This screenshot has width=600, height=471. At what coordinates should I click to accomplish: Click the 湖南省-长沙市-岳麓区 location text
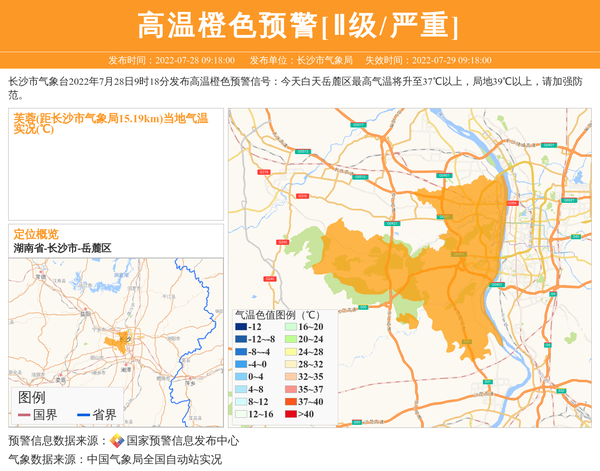point(62,247)
